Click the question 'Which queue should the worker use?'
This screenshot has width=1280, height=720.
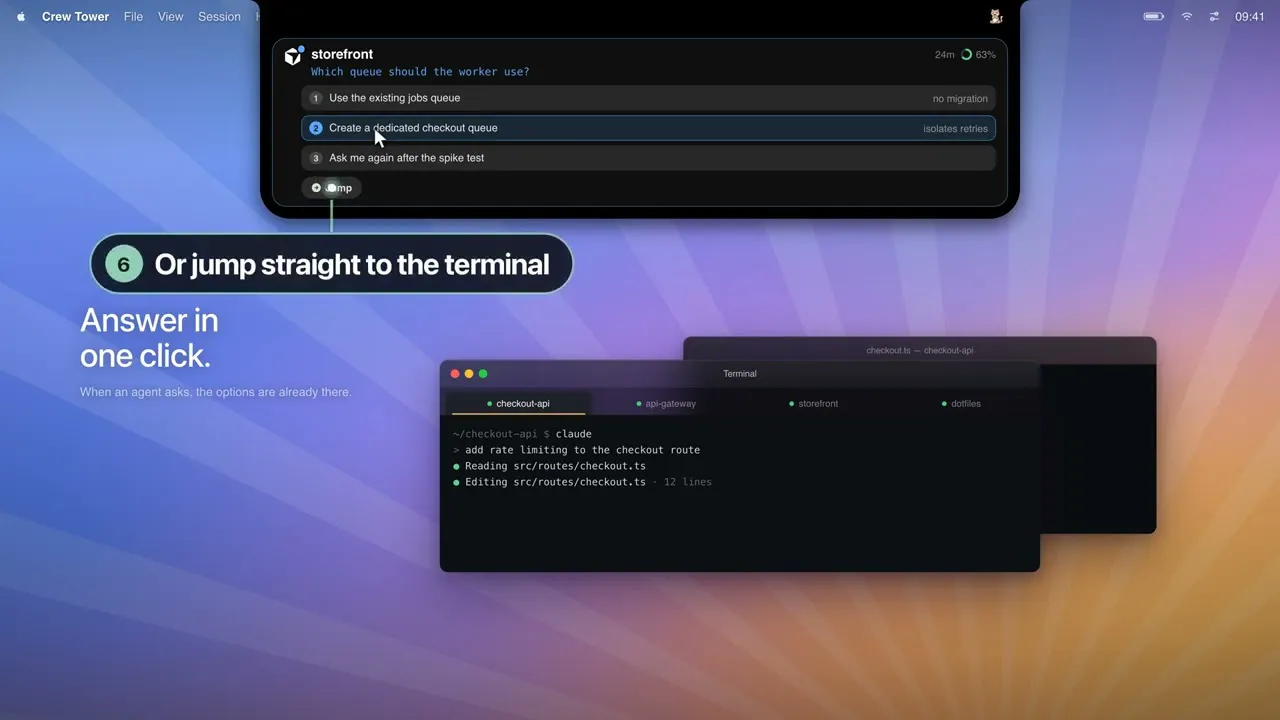(x=420, y=72)
